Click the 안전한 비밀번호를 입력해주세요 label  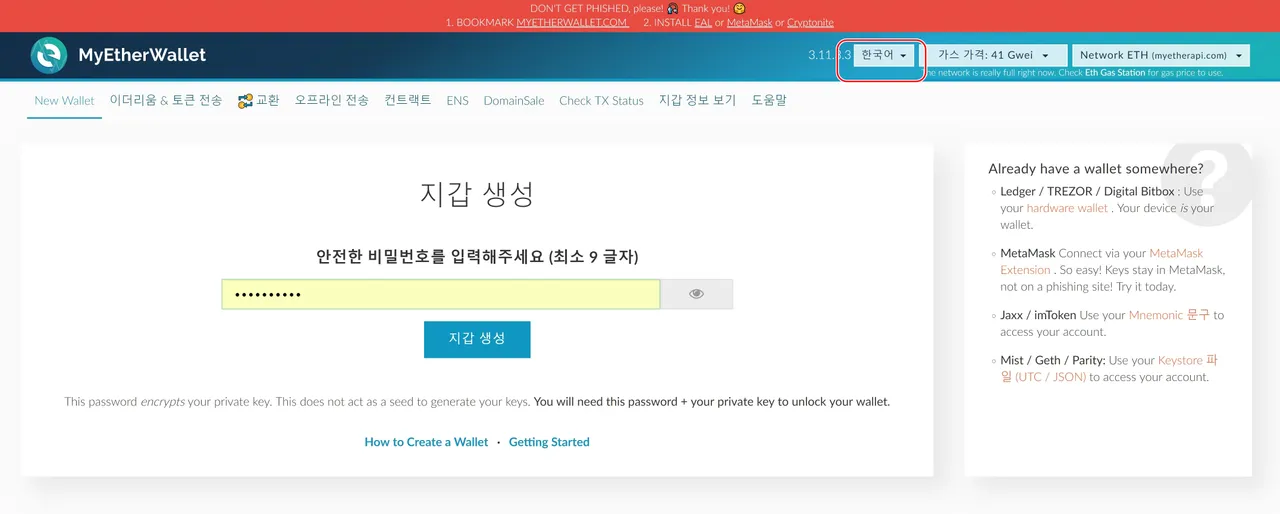pyautogui.click(x=477, y=257)
